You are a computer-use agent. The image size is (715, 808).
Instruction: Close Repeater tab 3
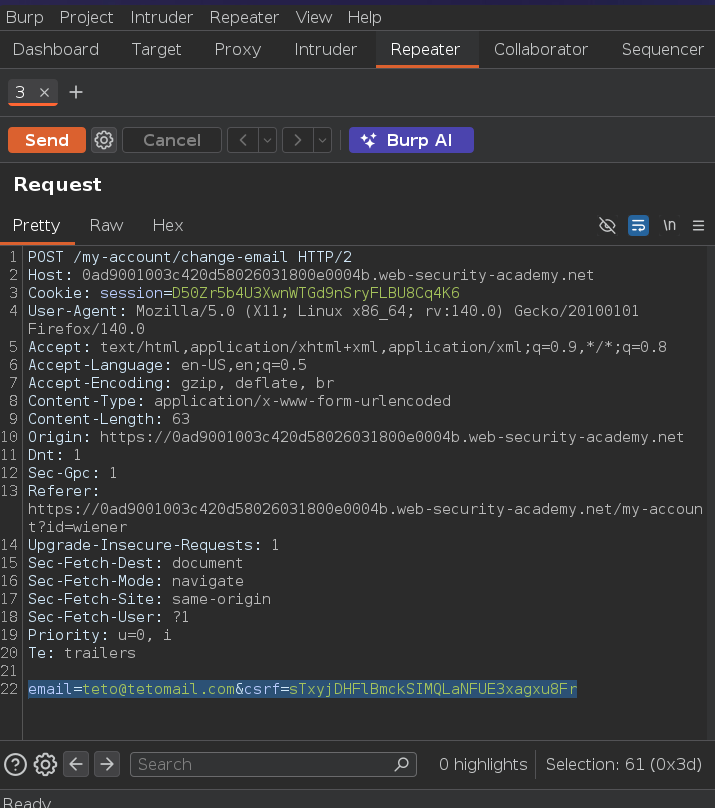(x=44, y=93)
